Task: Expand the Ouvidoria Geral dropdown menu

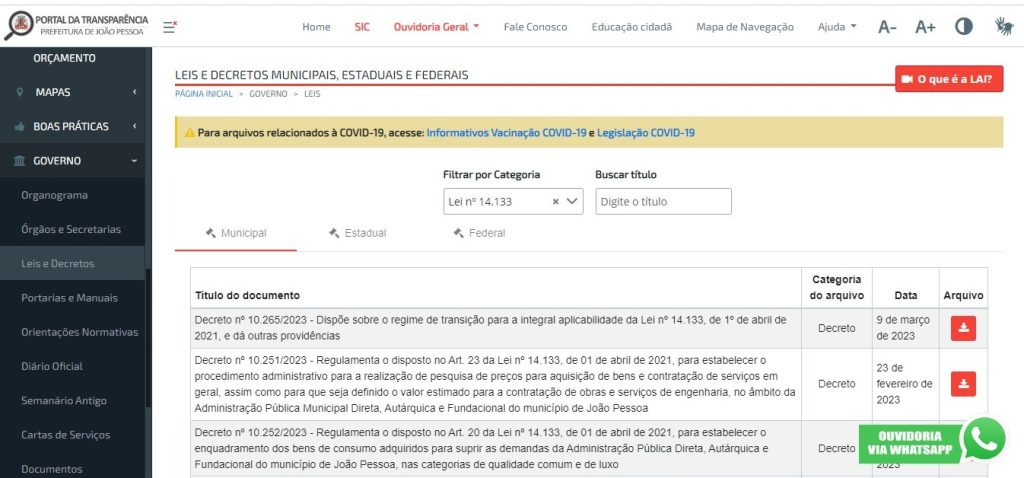Action: 436,27
